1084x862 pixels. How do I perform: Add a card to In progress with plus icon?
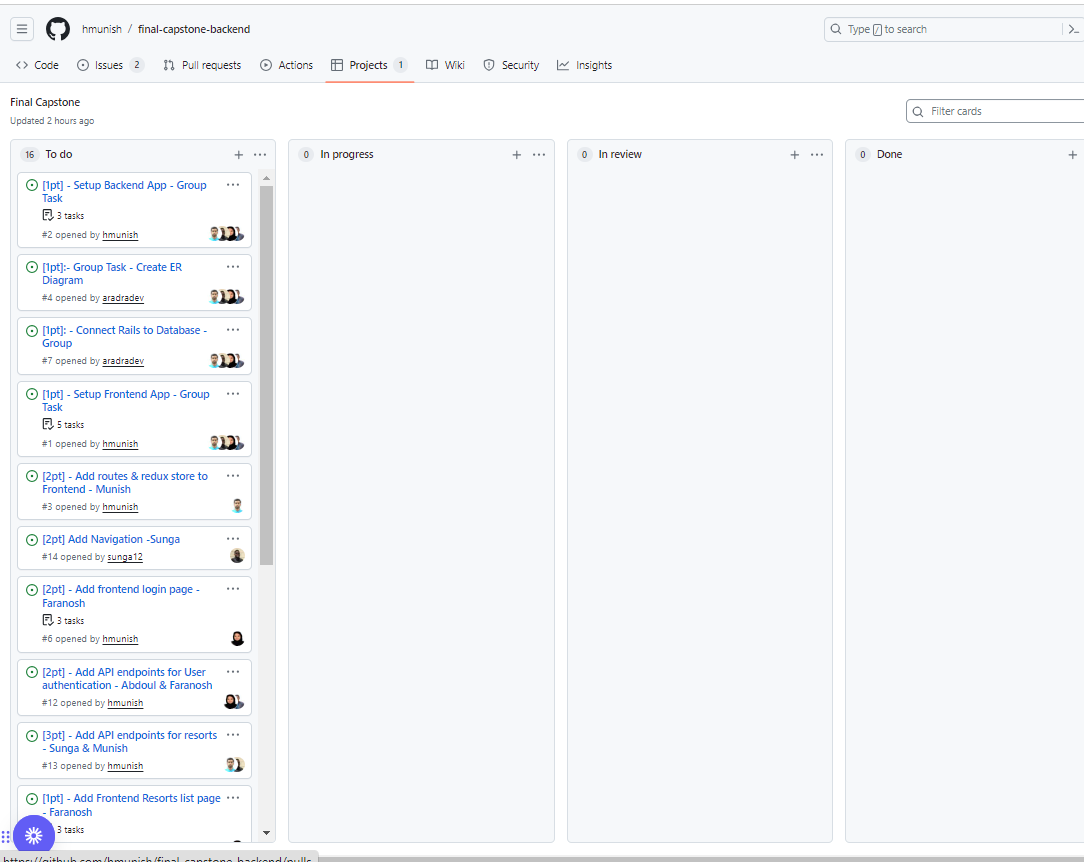click(x=517, y=155)
